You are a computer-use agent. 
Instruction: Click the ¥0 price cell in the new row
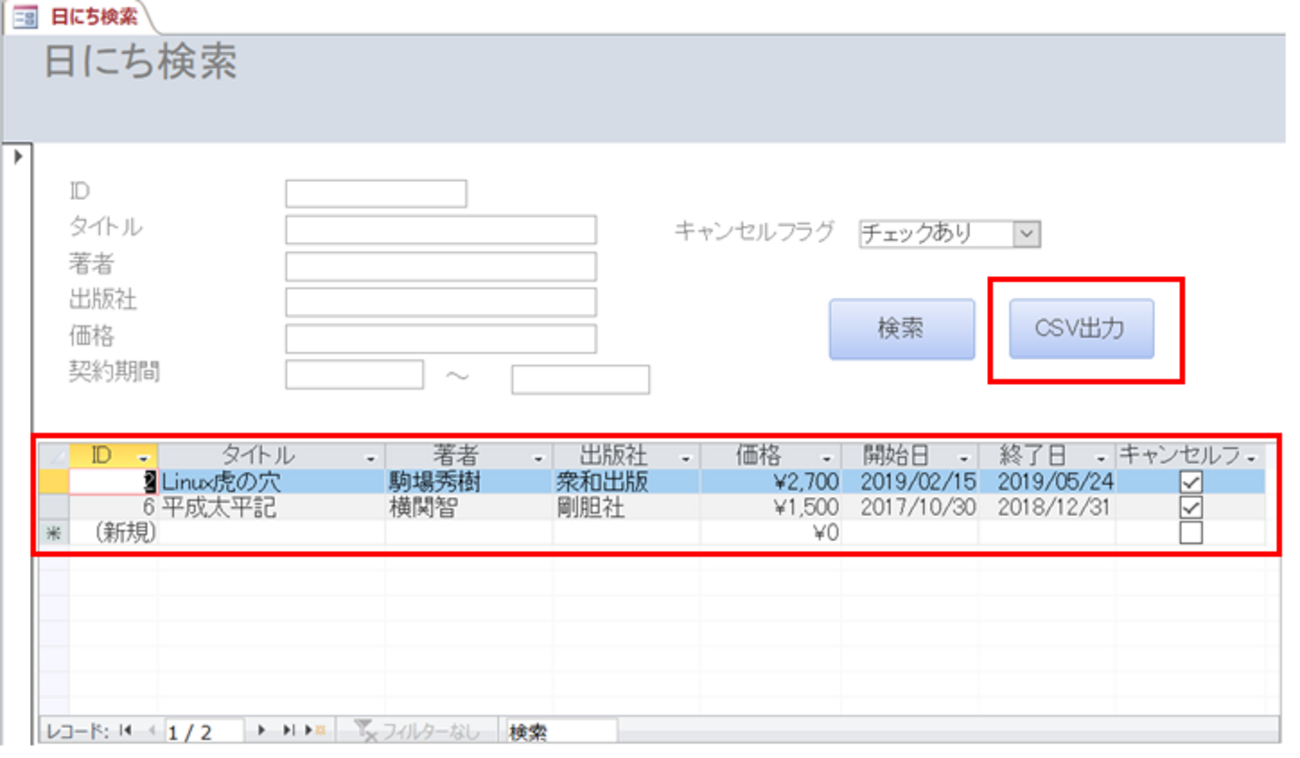coord(771,533)
